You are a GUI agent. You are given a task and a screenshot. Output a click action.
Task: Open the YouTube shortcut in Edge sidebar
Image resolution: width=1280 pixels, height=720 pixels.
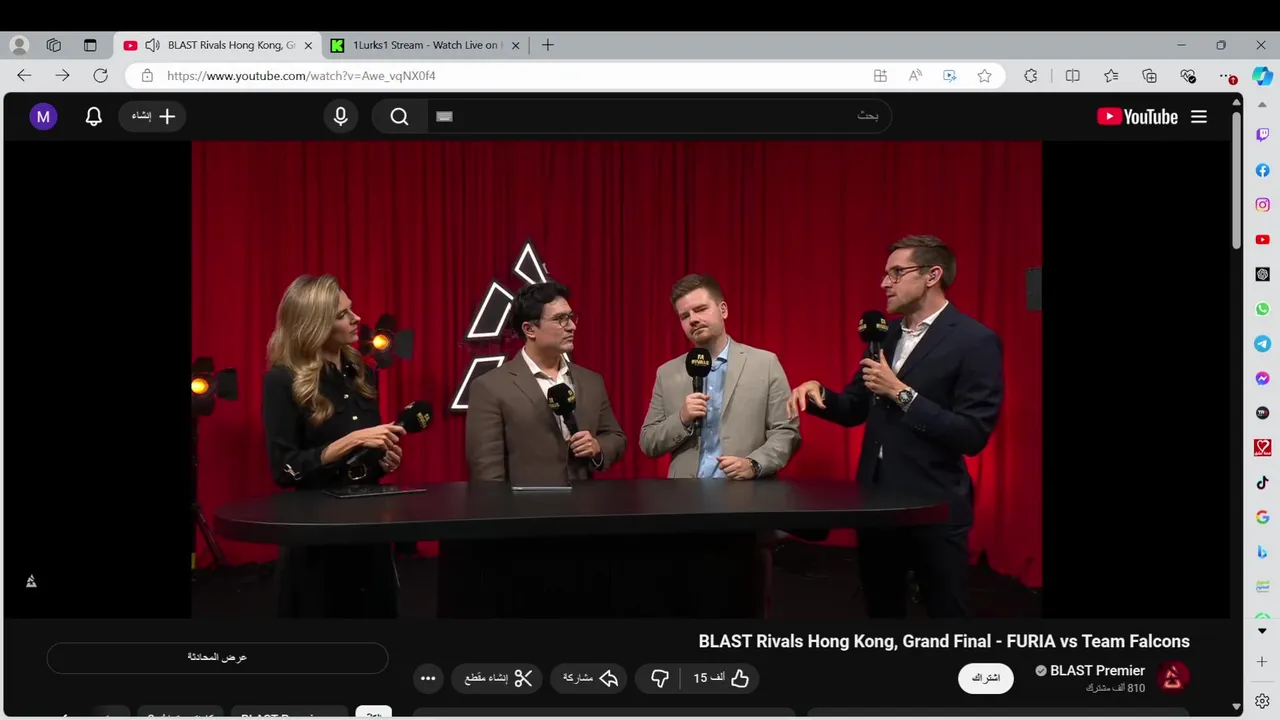[1262, 240]
